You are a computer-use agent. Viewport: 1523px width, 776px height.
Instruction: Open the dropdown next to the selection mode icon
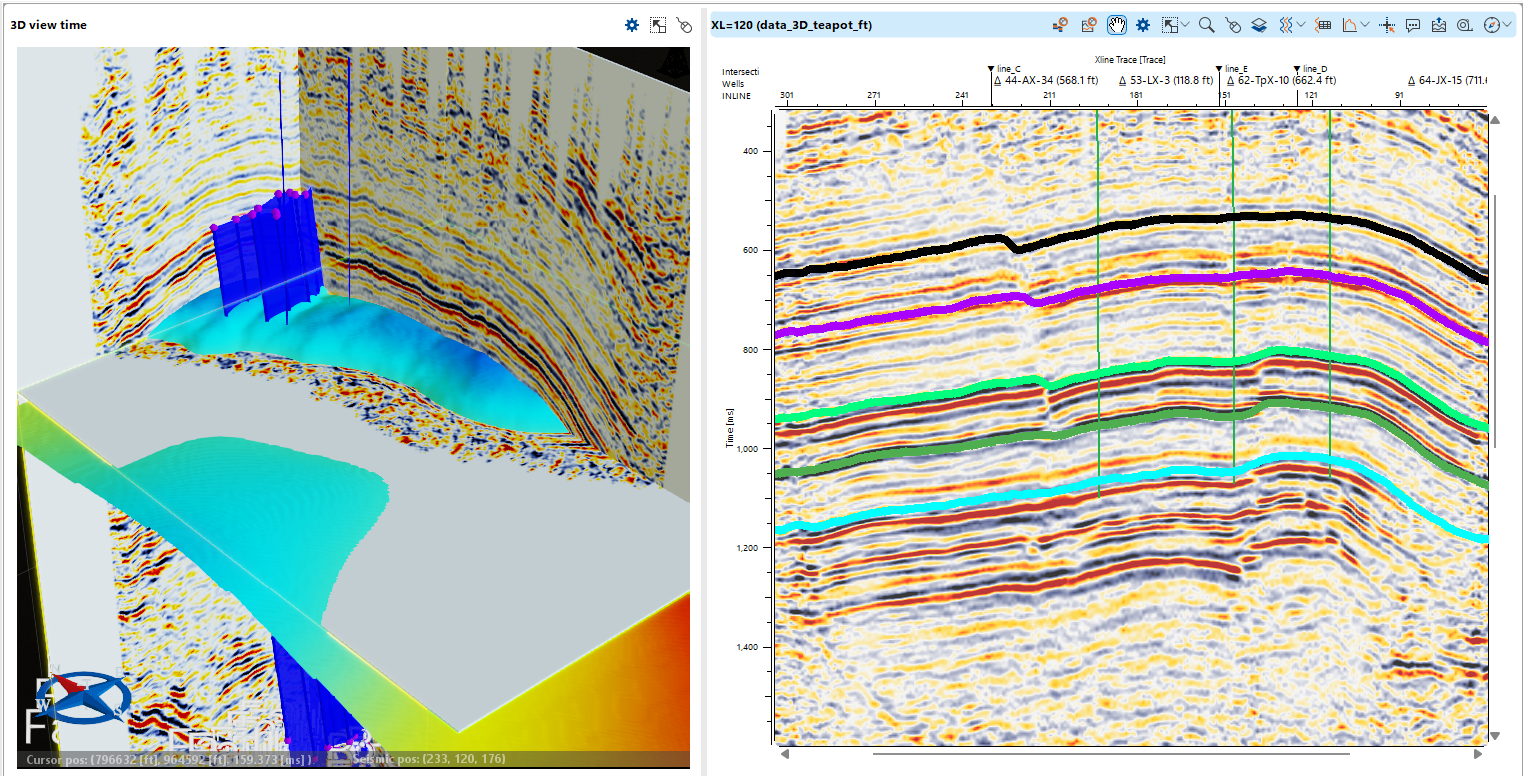[1186, 24]
